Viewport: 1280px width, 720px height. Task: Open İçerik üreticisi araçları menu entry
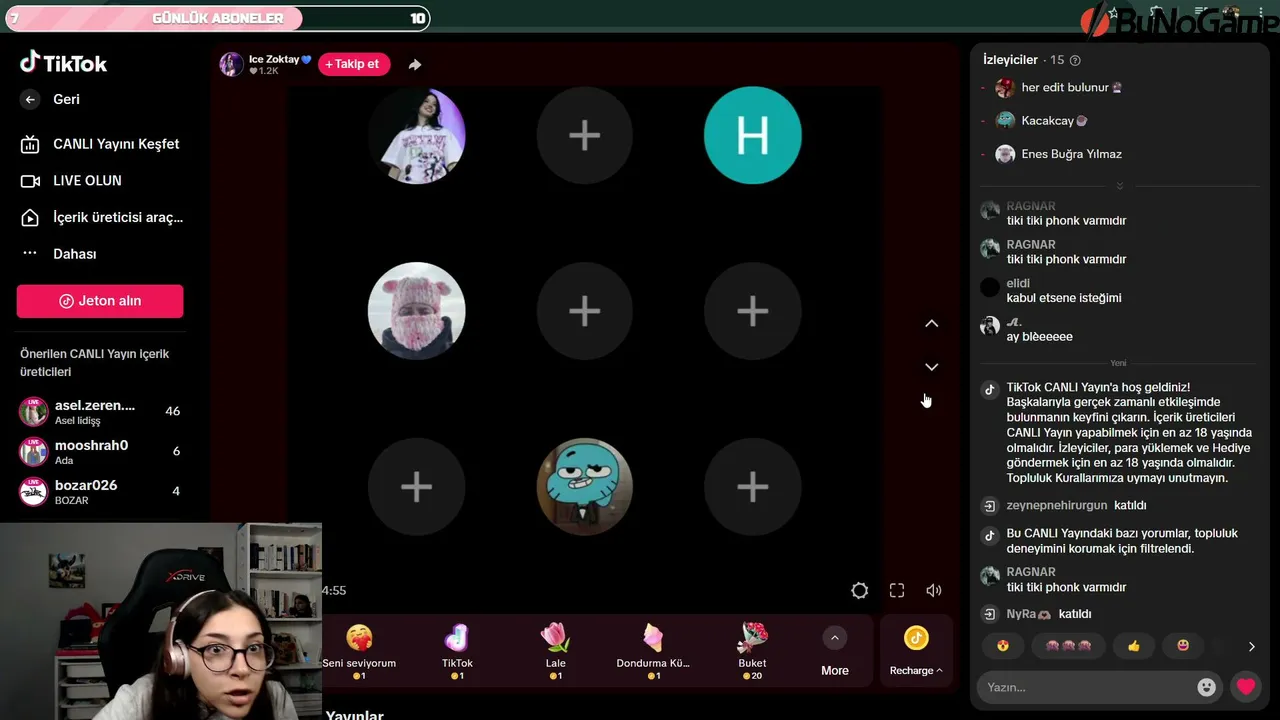pos(102,217)
